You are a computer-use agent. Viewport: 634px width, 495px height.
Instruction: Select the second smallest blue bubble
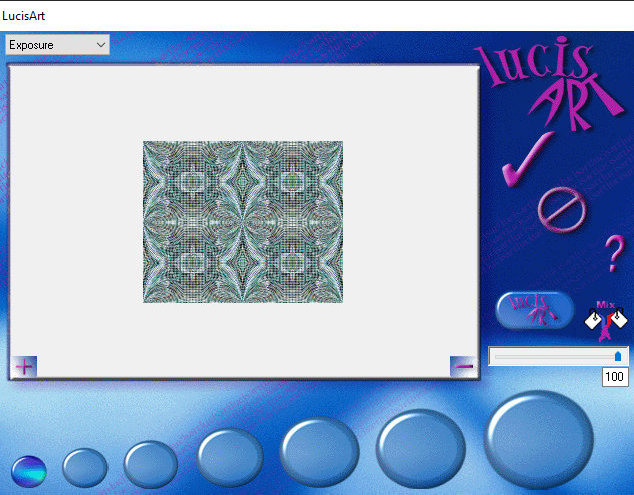click(85, 467)
